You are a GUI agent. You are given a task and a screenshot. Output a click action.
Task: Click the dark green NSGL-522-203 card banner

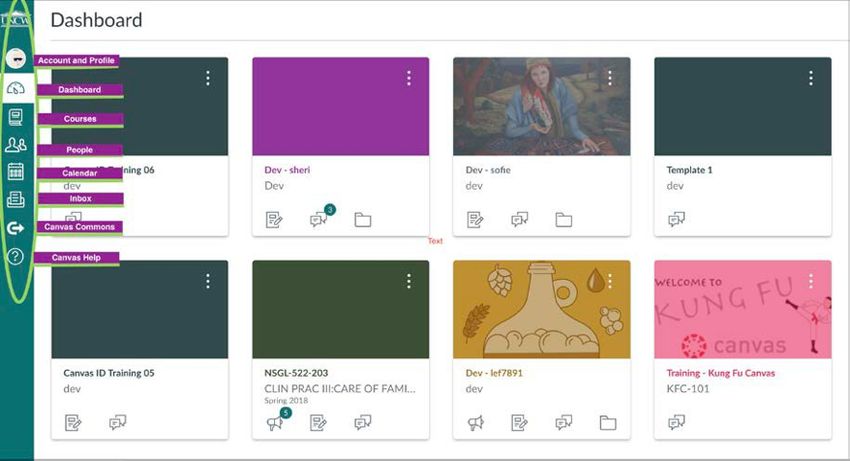tap(340, 310)
